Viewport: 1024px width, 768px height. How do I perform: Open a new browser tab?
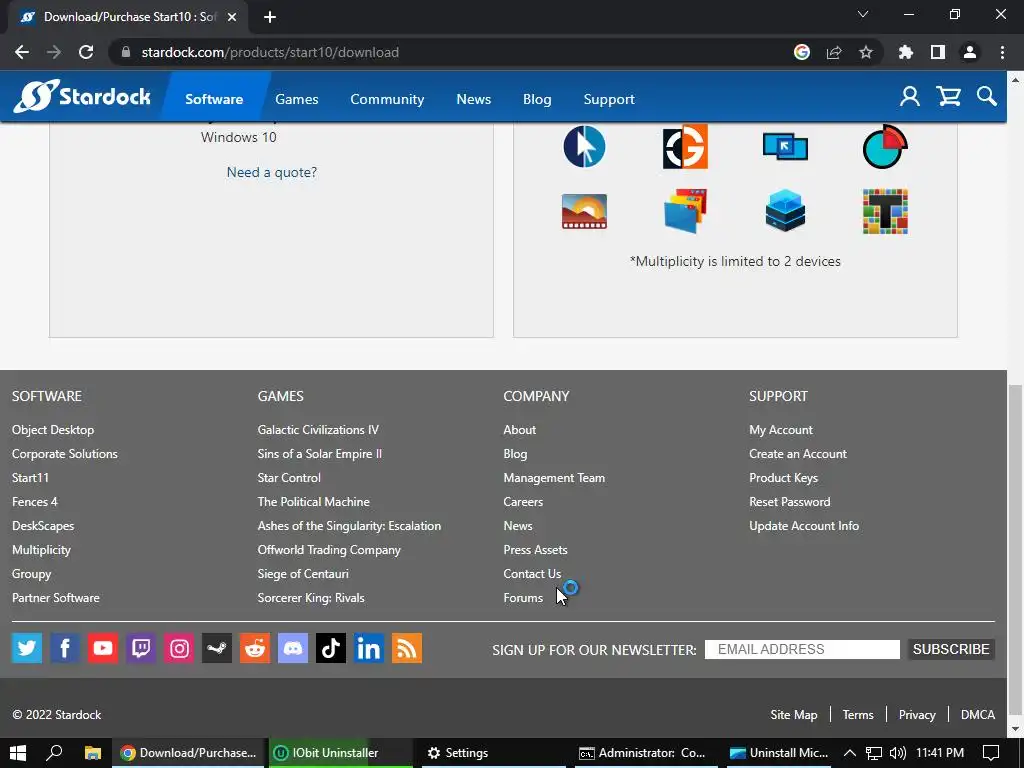click(270, 17)
